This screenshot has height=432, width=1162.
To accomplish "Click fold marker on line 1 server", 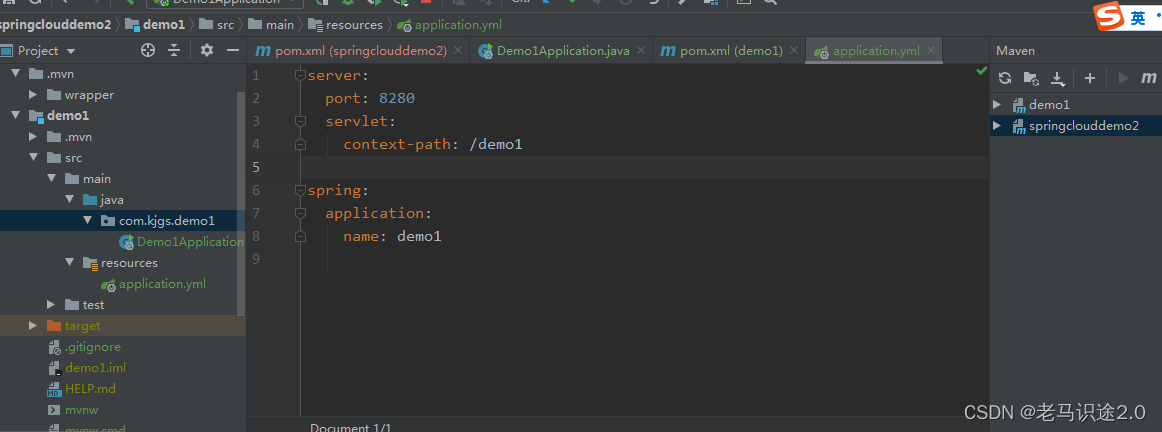I will [x=300, y=75].
